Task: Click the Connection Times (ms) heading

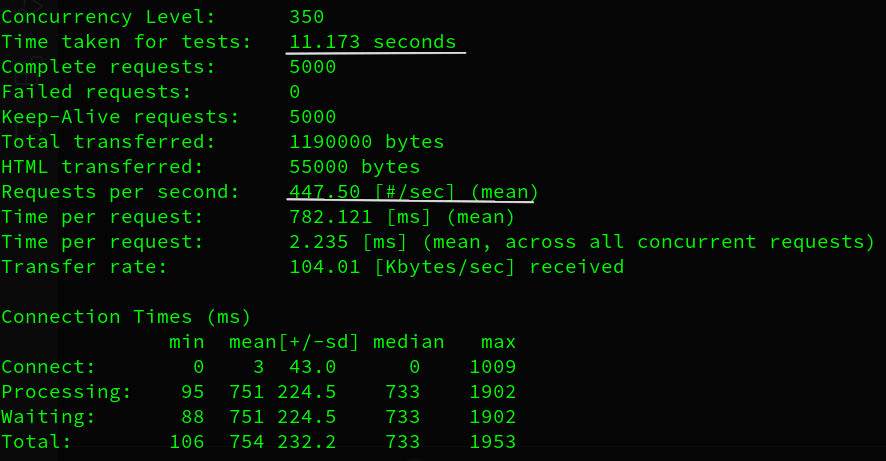Action: pyautogui.click(x=126, y=317)
